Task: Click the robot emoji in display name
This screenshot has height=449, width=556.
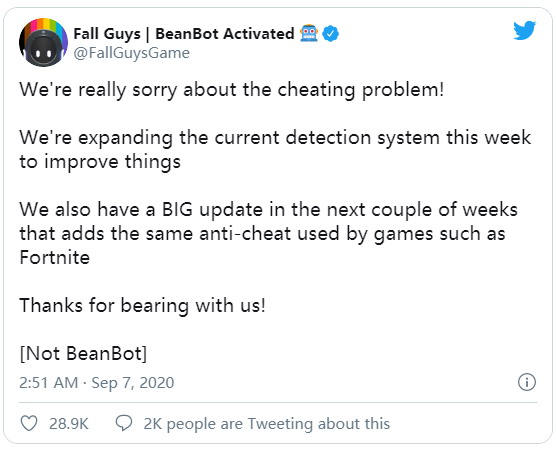Action: pos(309,33)
